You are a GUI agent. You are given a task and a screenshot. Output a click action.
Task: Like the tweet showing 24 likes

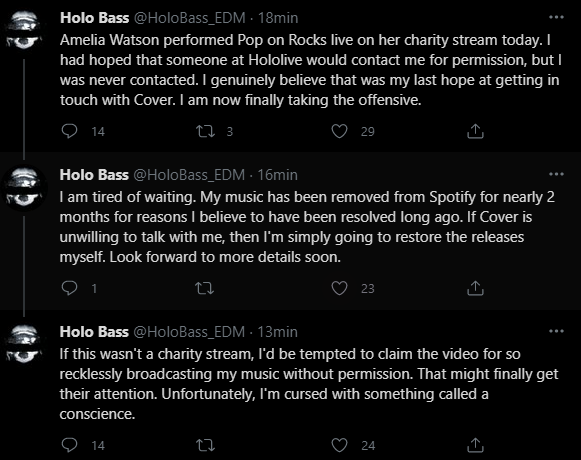[339, 445]
